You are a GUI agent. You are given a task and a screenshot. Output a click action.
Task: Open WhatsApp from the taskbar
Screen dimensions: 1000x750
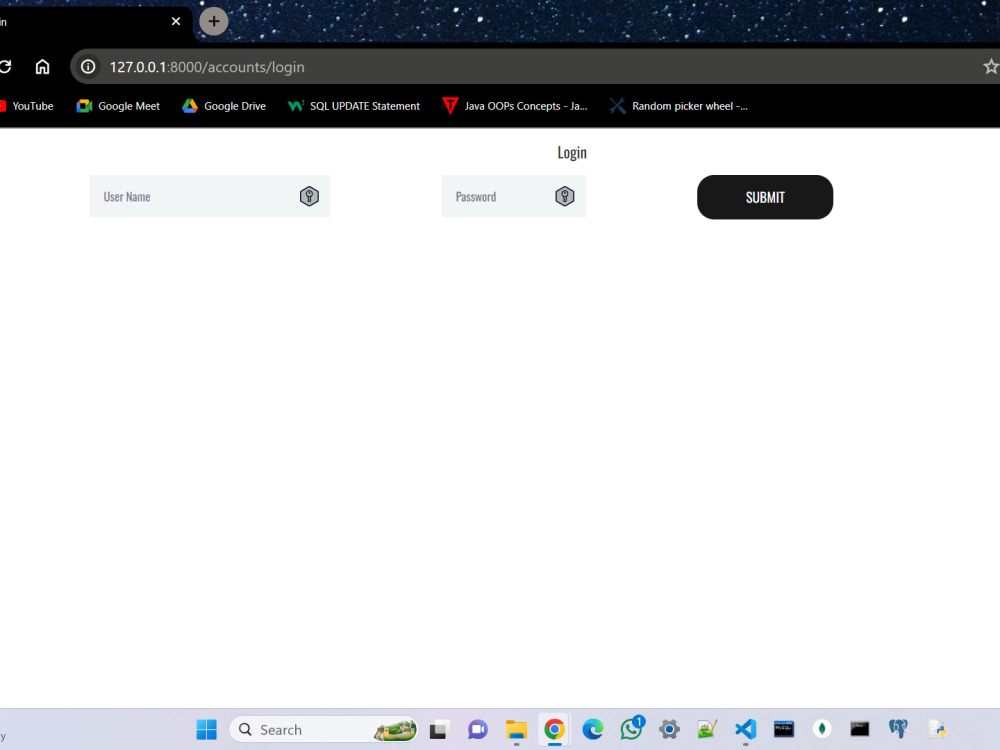click(631, 728)
